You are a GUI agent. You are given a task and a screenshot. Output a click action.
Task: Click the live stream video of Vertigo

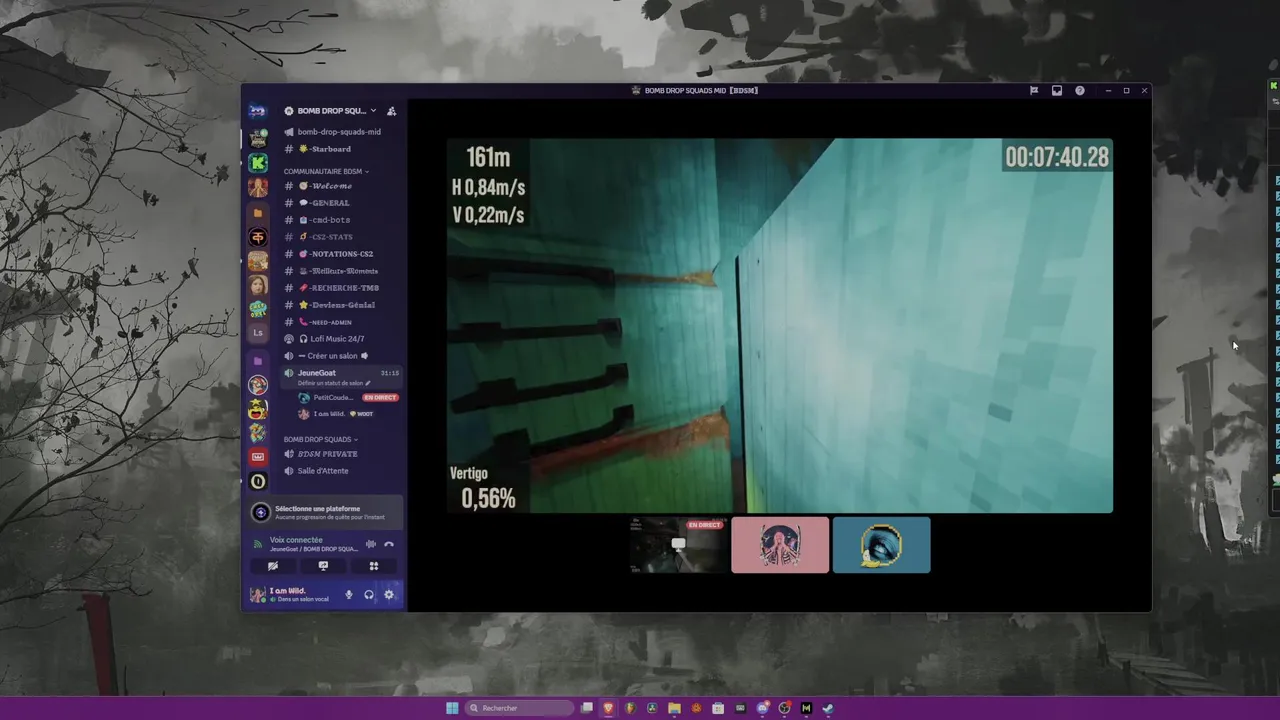point(779,326)
